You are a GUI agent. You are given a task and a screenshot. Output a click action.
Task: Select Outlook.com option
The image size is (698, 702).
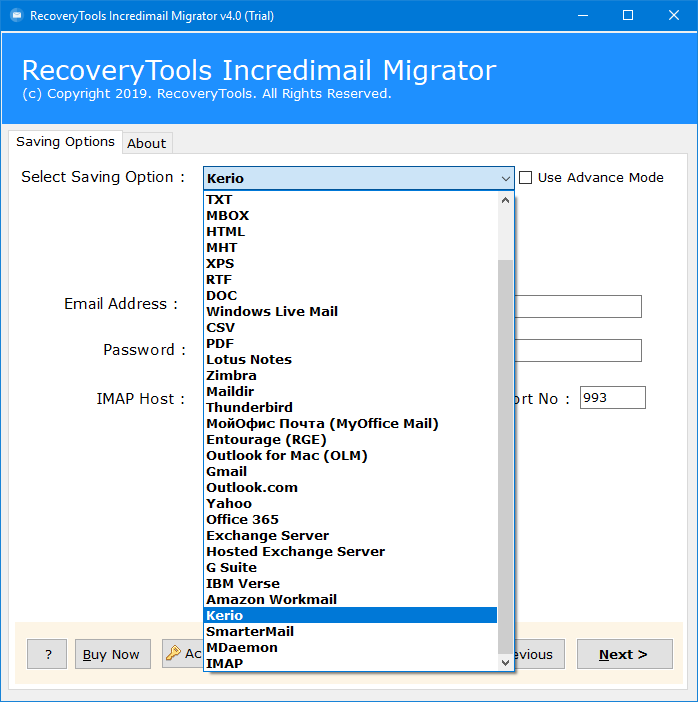click(x=351, y=488)
